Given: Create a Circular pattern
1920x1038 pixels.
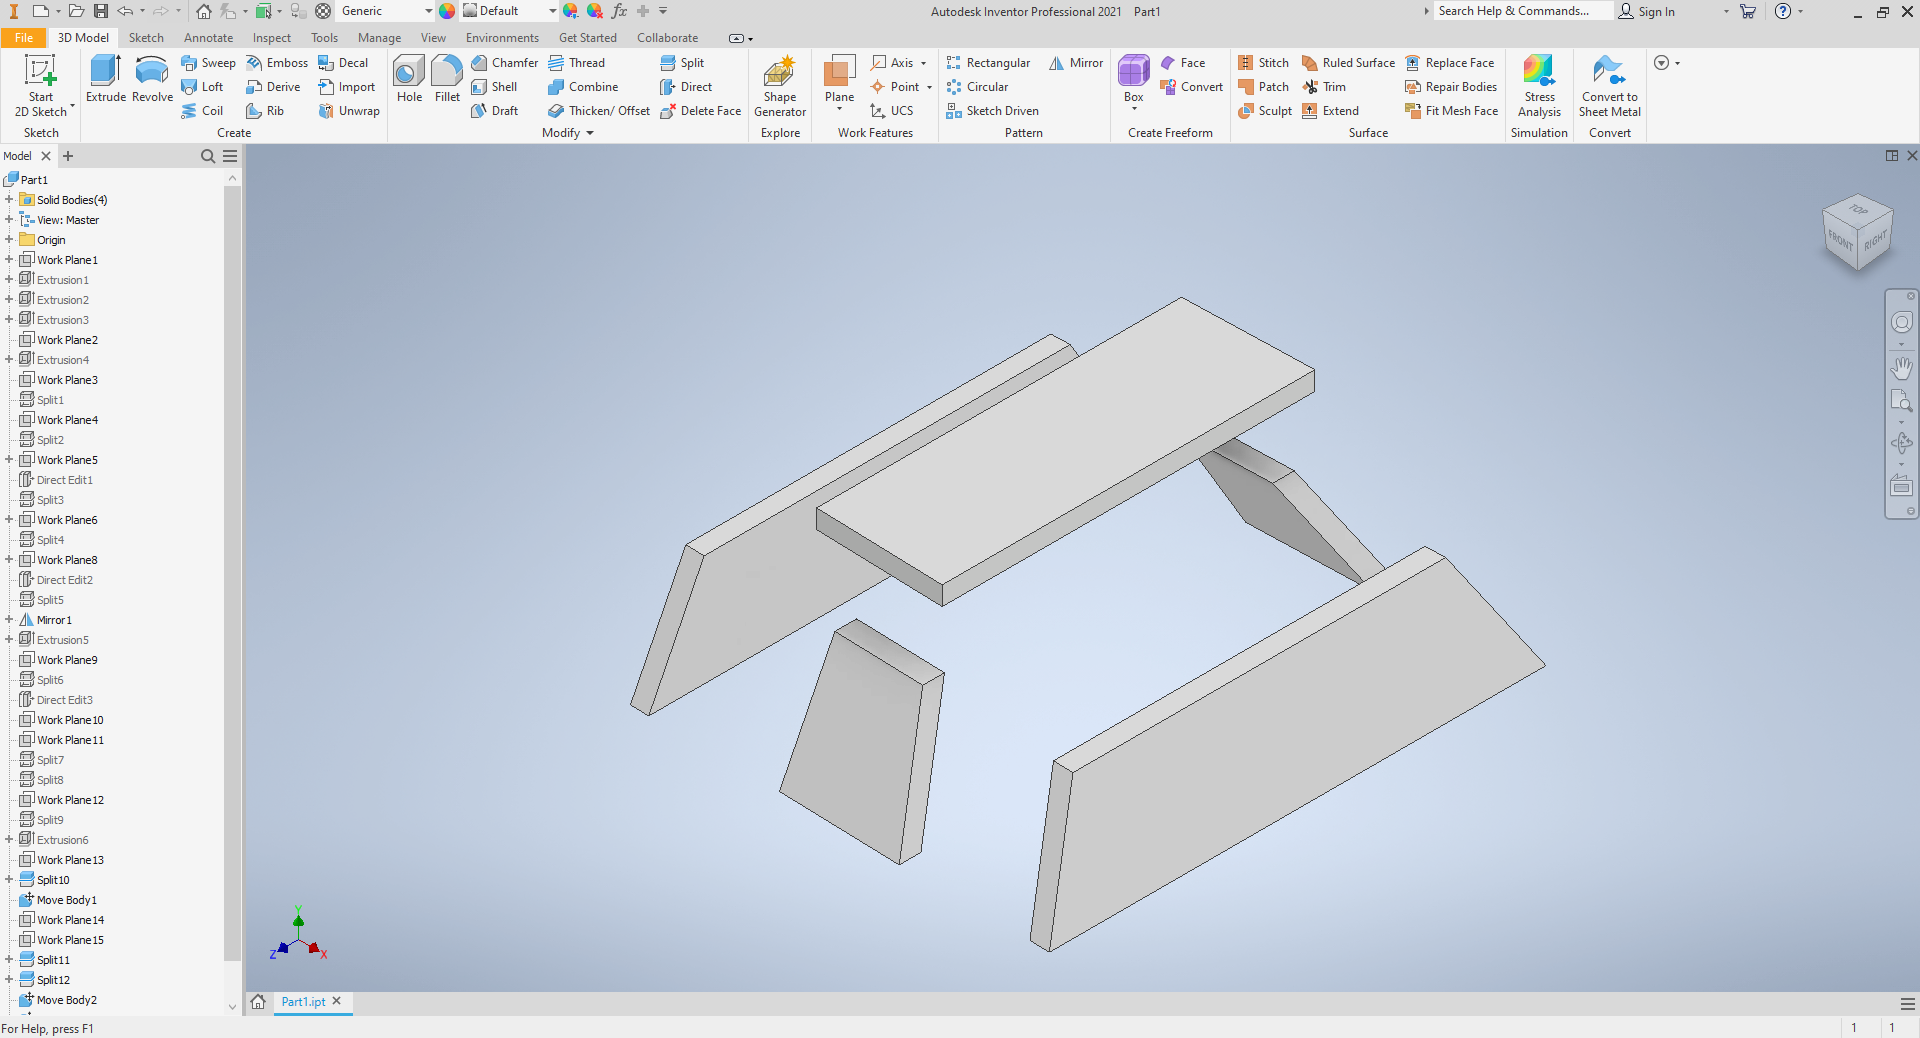Looking at the screenshot, I should [977, 87].
